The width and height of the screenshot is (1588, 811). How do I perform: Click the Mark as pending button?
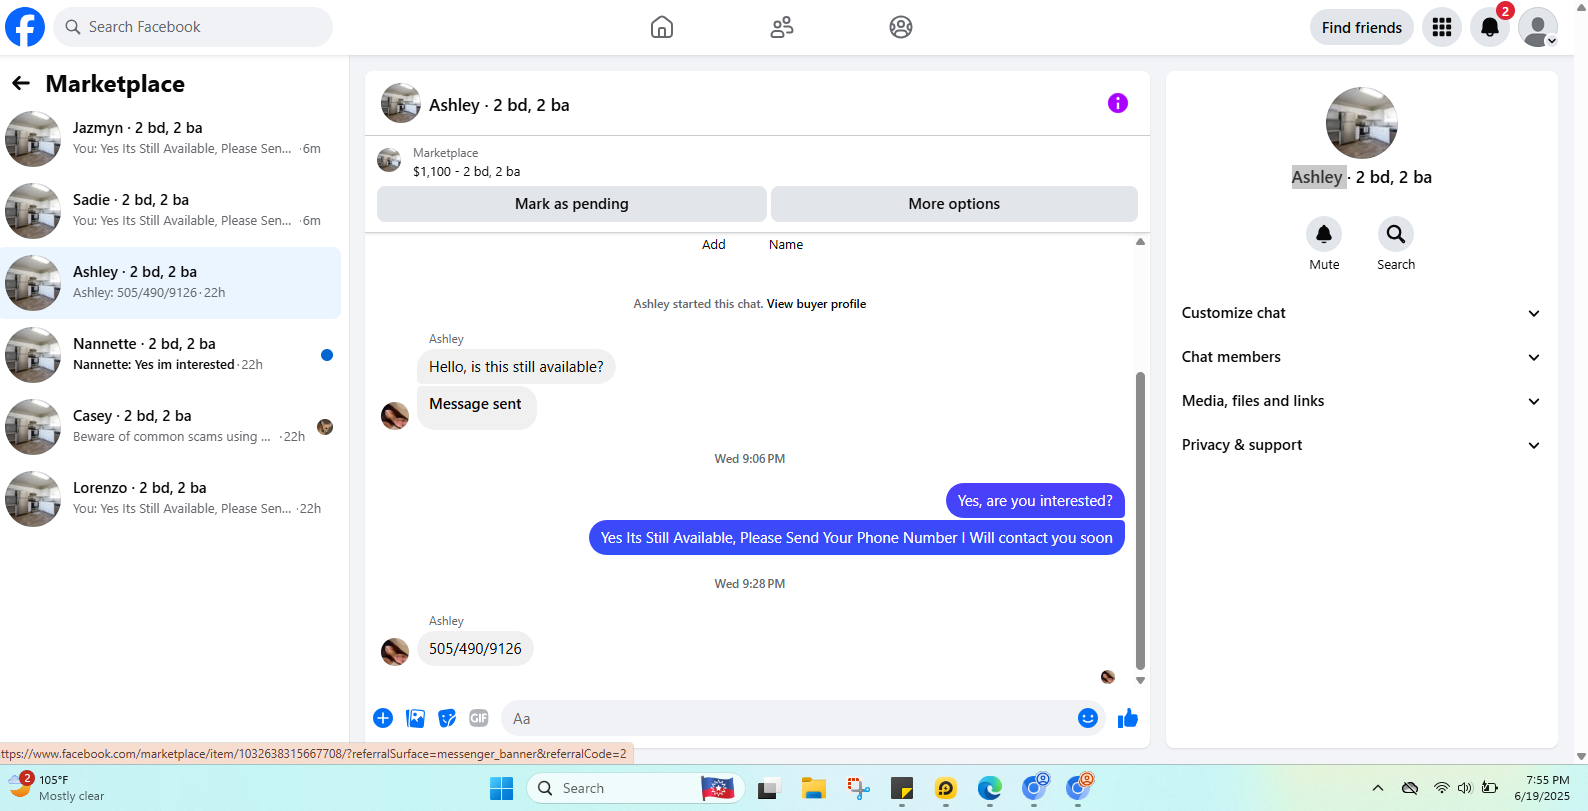[x=572, y=204]
